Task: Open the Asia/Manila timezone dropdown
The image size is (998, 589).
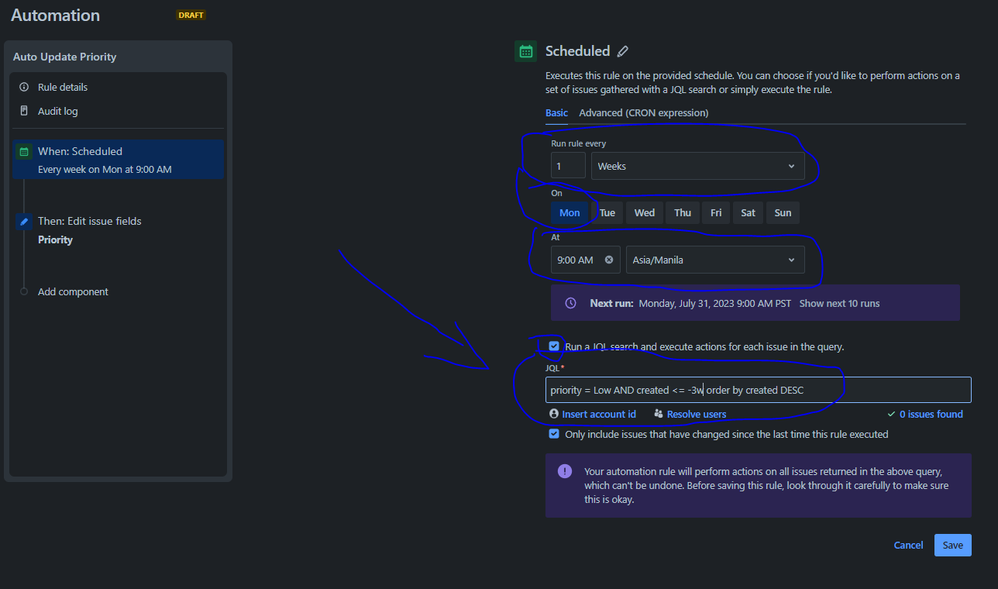Action: point(715,260)
